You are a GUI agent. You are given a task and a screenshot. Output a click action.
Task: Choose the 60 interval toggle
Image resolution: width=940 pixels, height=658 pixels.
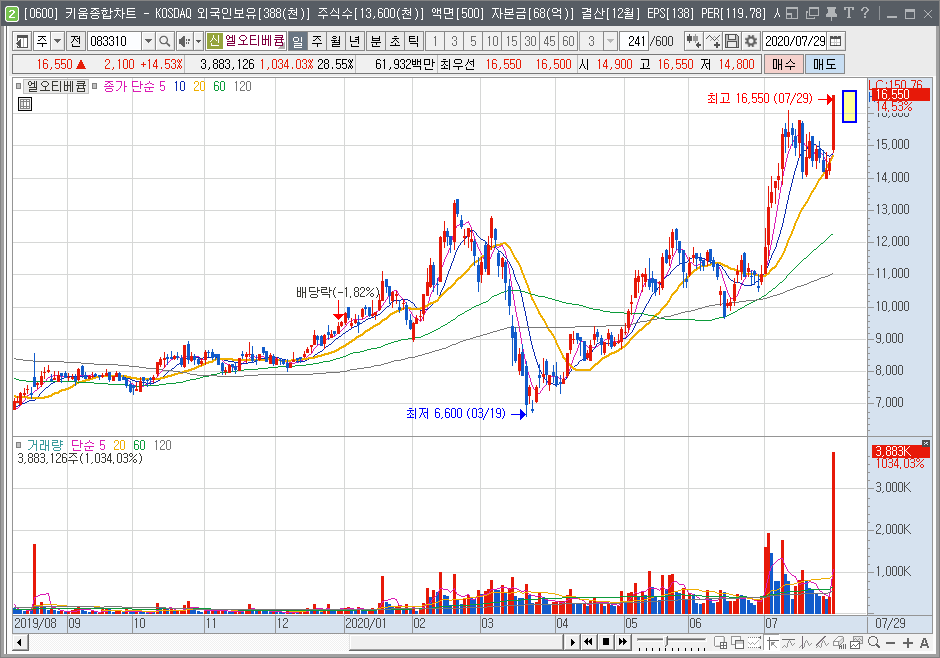tap(569, 41)
